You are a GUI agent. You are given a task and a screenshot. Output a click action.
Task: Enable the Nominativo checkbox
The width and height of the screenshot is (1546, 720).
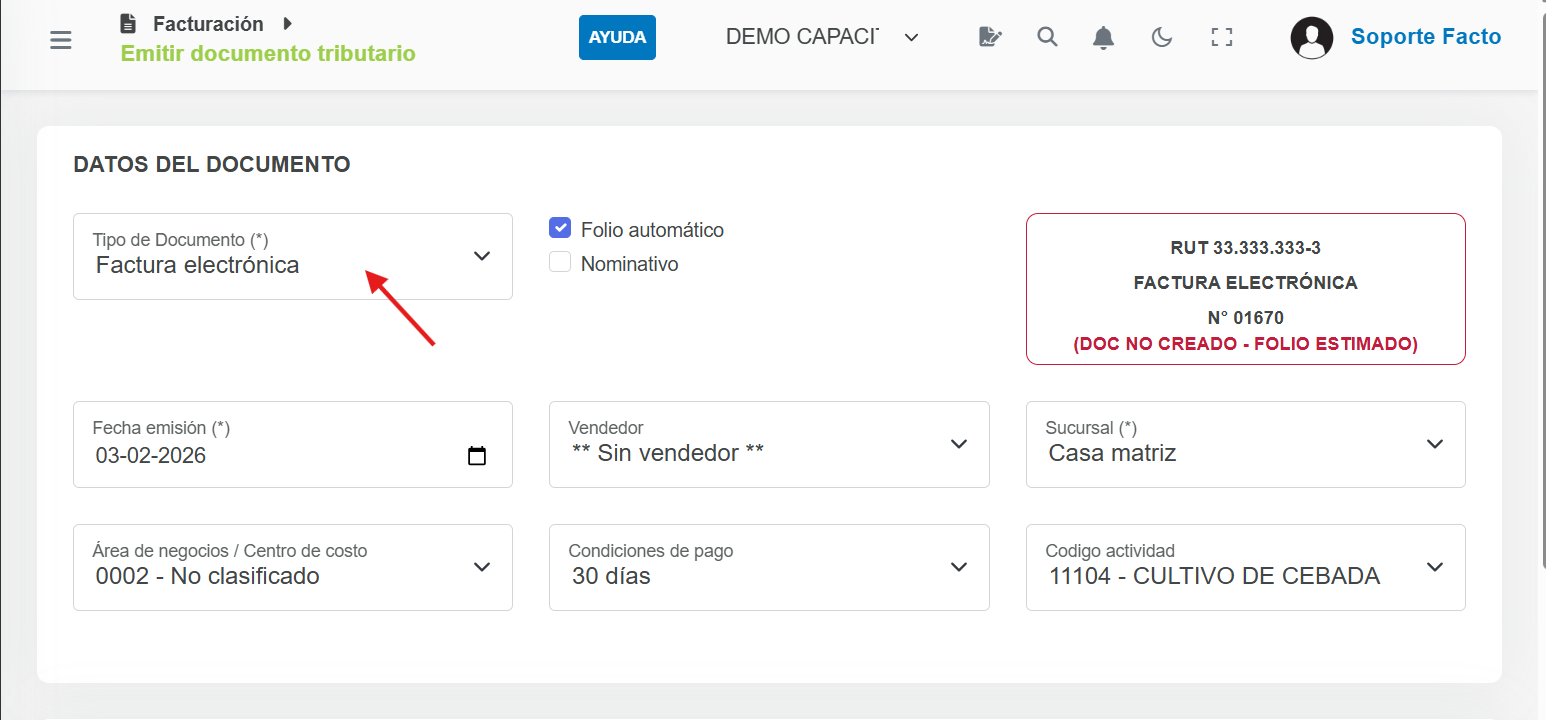pos(560,263)
